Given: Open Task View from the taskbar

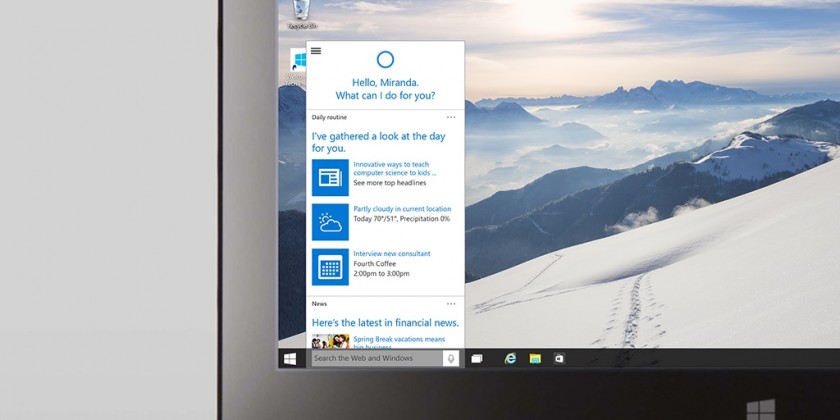Looking at the screenshot, I should pyautogui.click(x=477, y=358).
